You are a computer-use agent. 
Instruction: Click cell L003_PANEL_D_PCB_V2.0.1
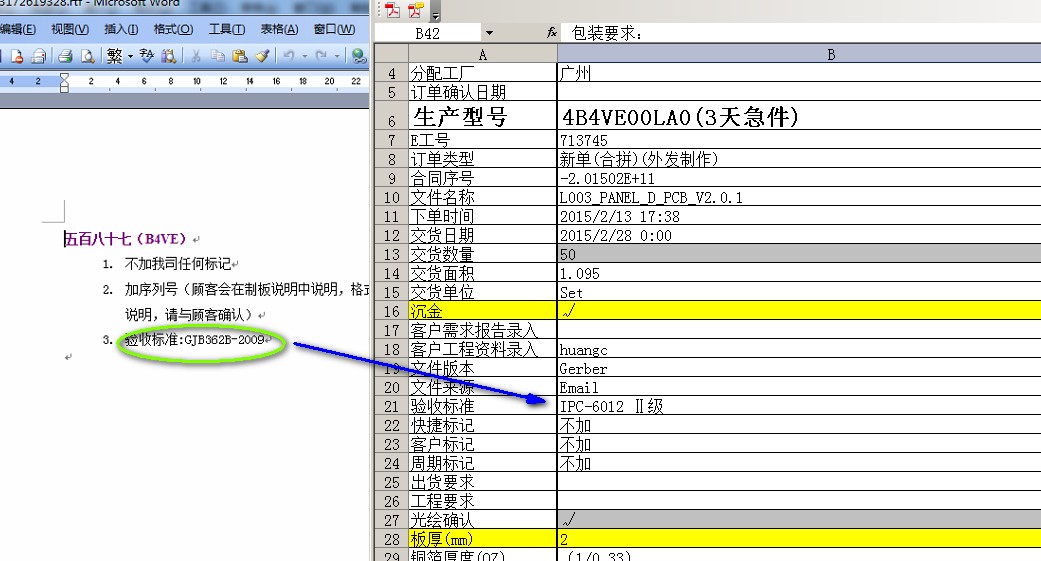799,197
